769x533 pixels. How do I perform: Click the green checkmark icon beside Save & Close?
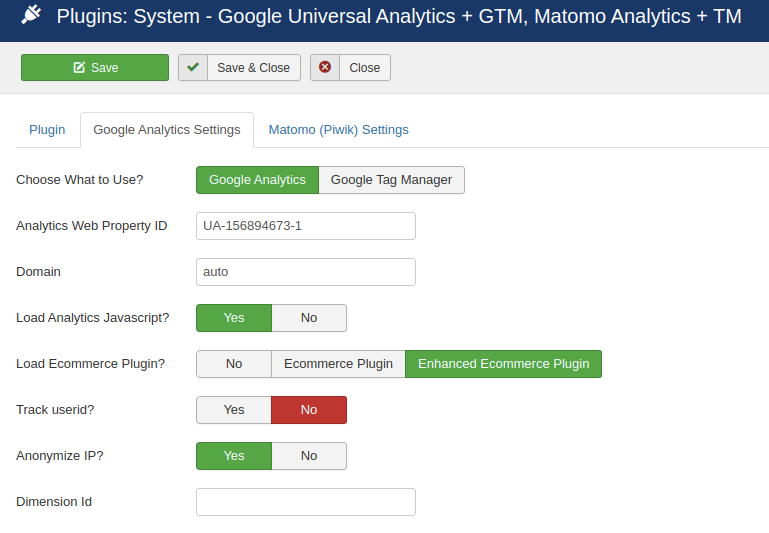193,67
